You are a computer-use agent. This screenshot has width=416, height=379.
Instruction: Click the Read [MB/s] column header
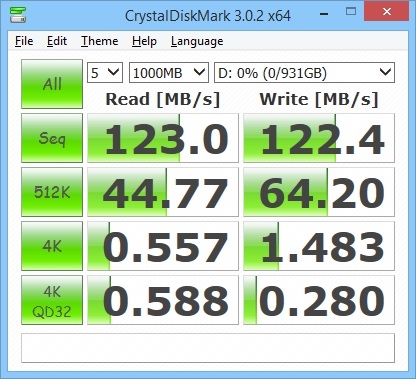[x=163, y=99]
